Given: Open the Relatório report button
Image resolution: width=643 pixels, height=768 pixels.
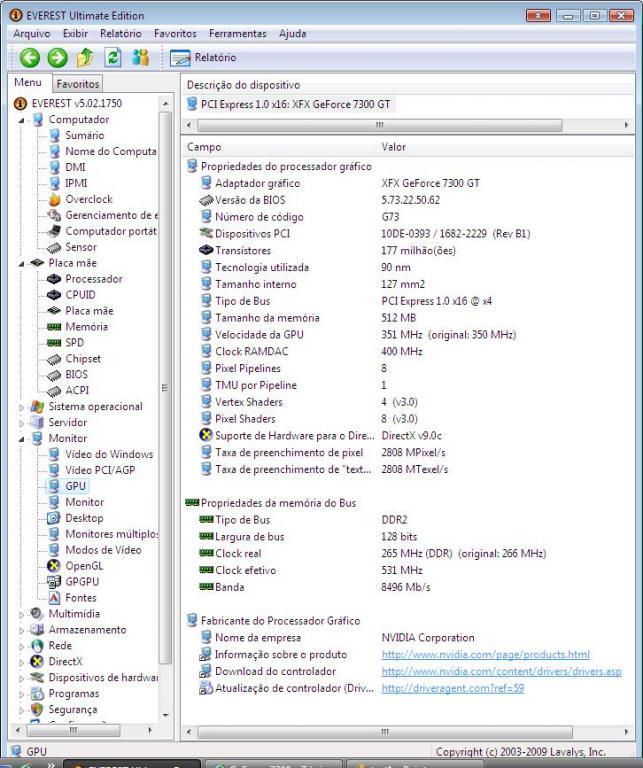Looking at the screenshot, I should (x=203, y=58).
